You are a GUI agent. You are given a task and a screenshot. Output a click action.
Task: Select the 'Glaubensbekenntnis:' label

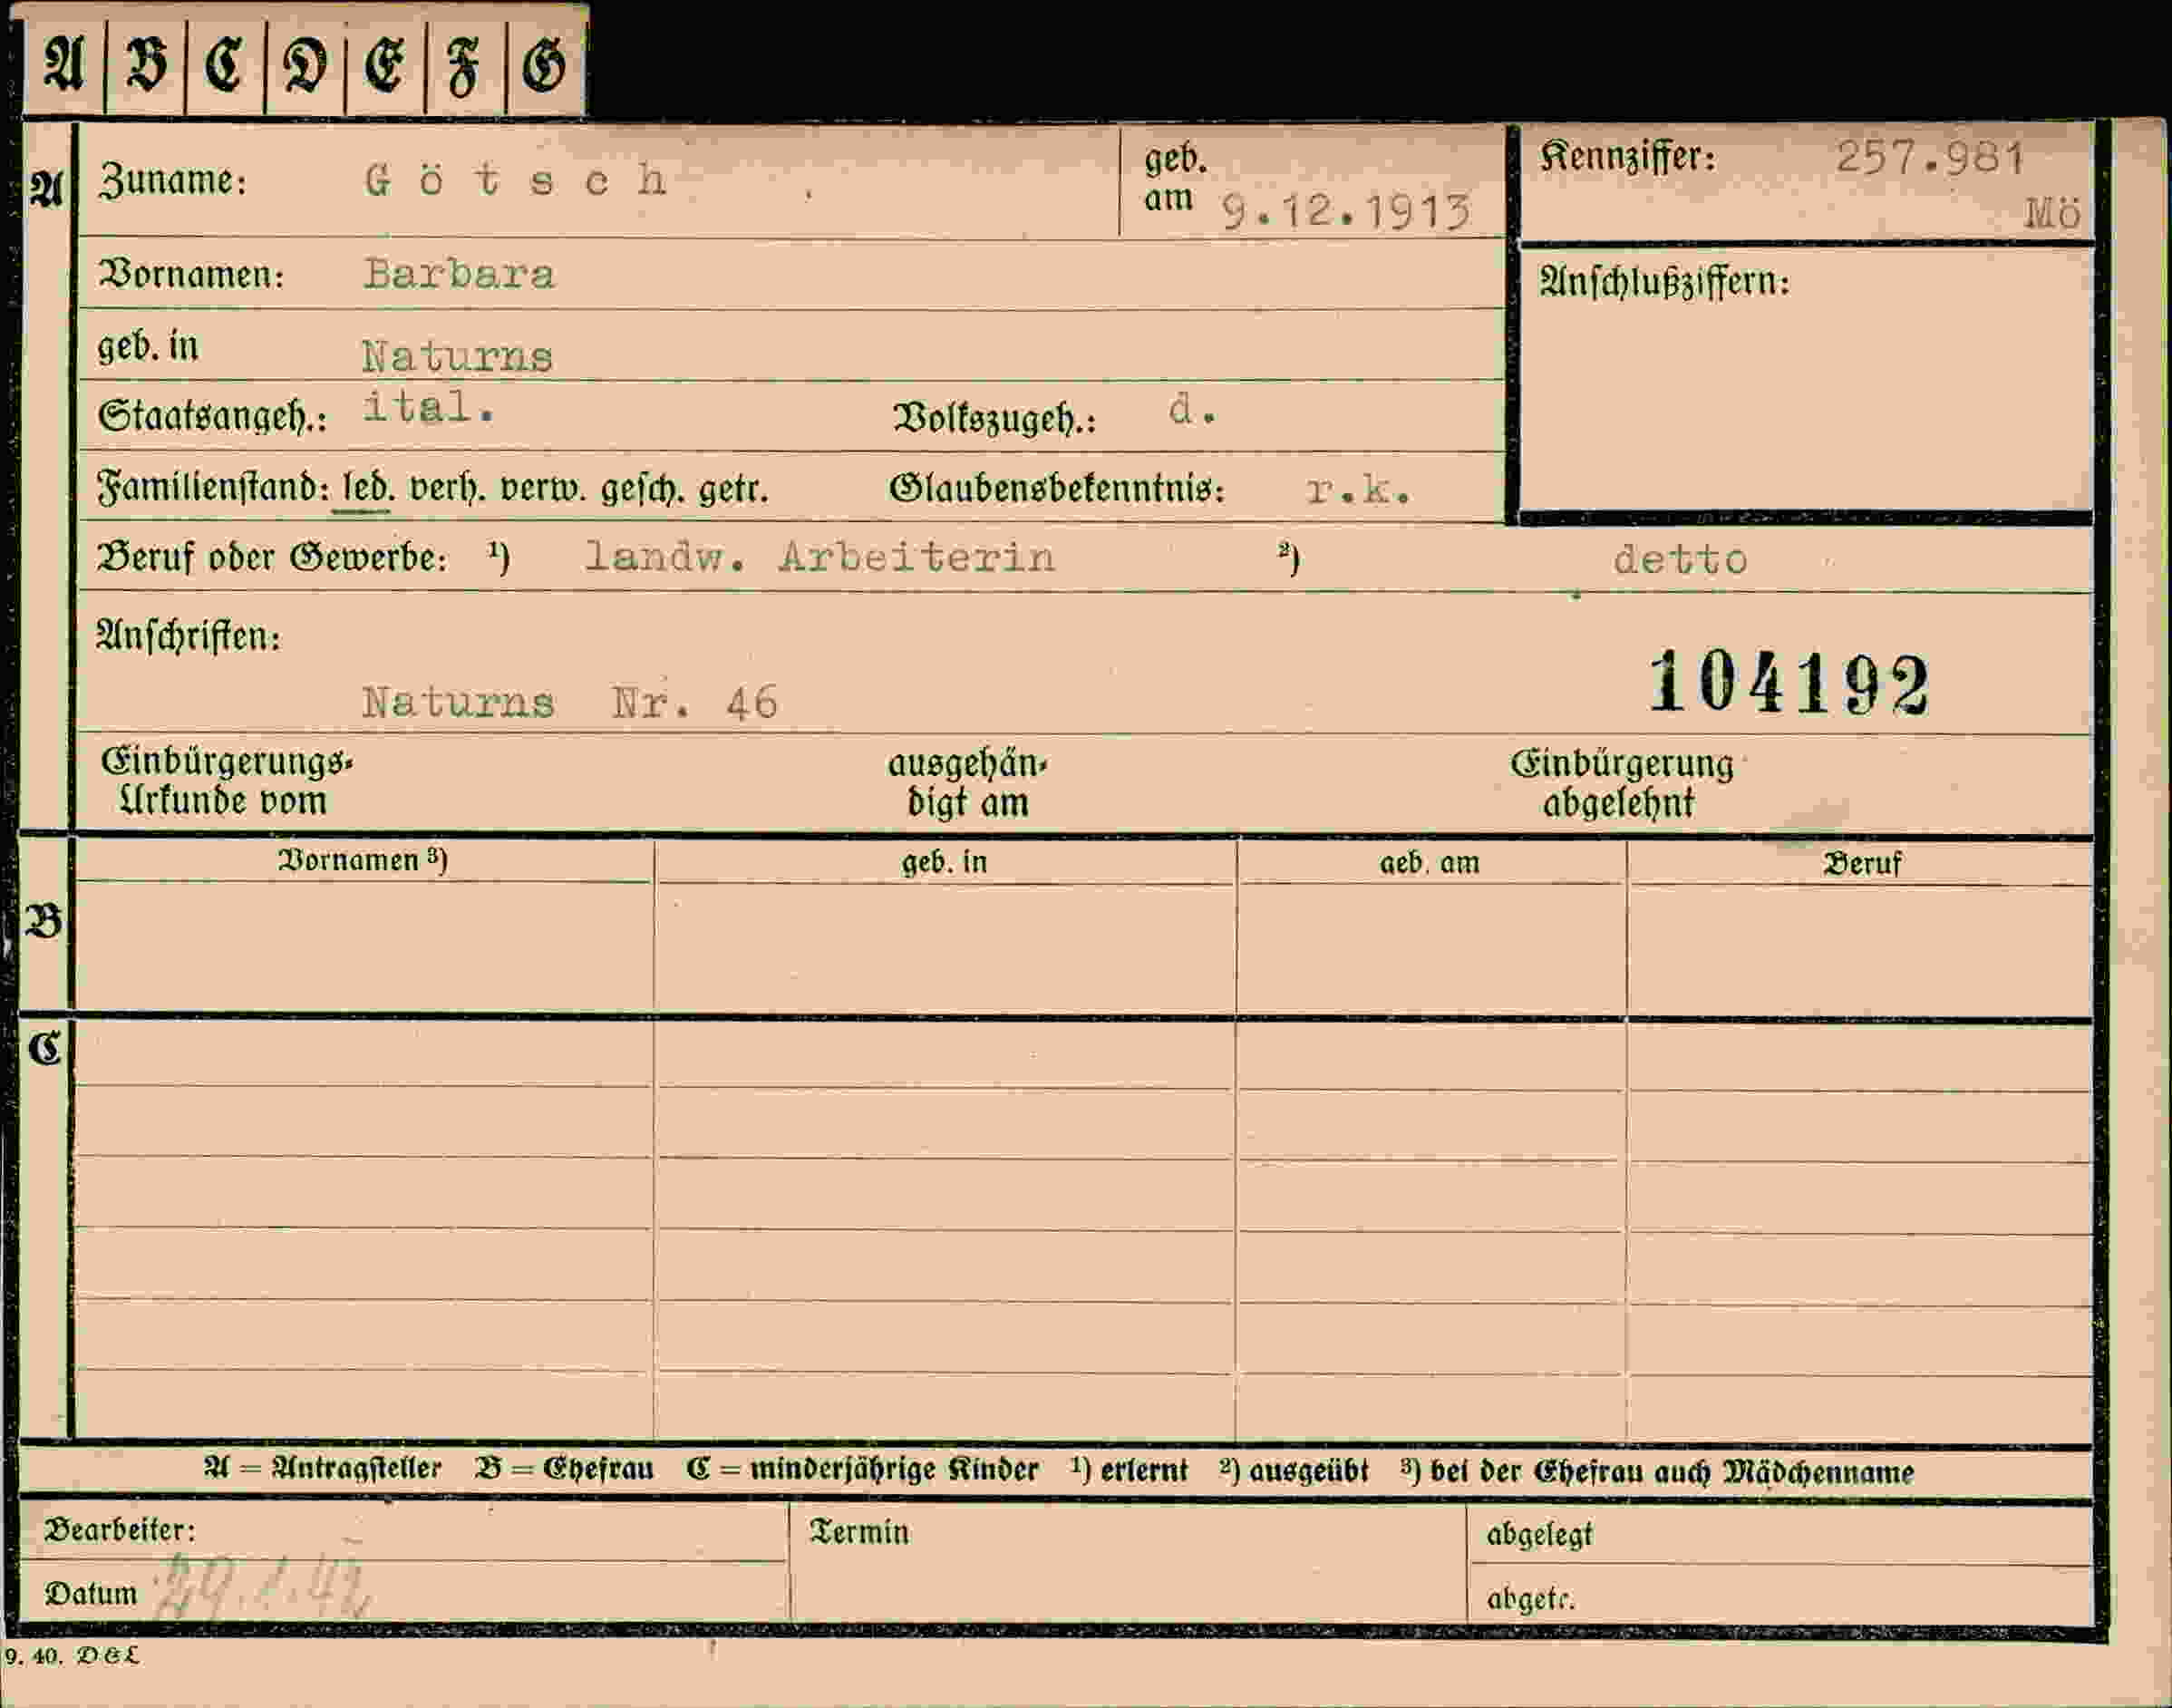[x=1056, y=489]
